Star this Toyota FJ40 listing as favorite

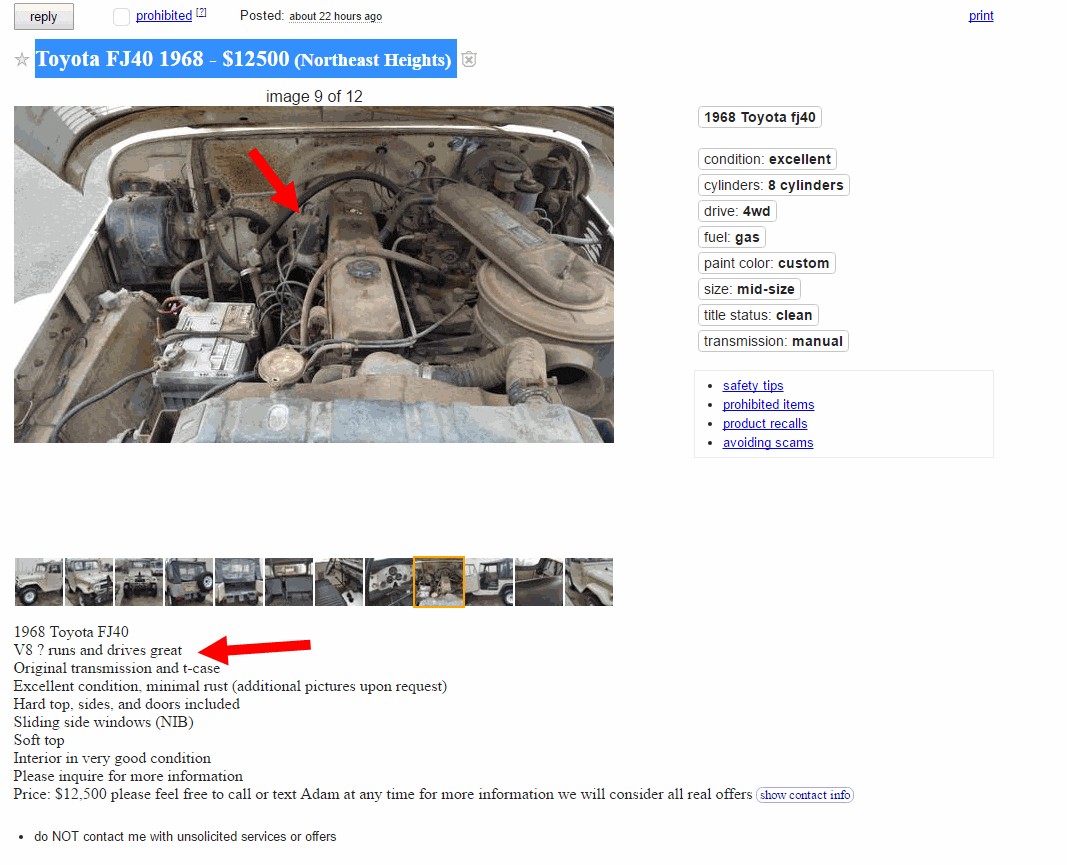click(22, 60)
